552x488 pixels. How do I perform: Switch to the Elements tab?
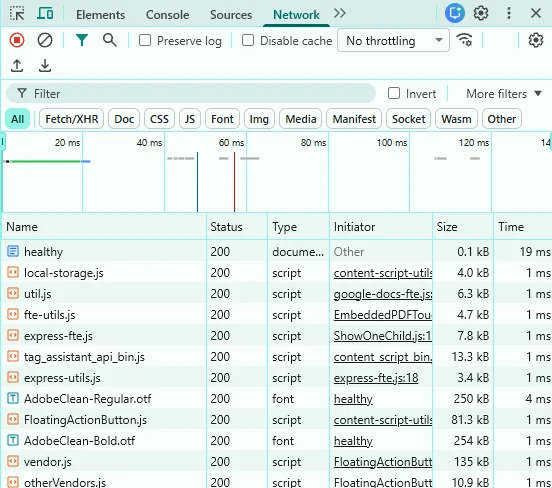[x=100, y=15]
